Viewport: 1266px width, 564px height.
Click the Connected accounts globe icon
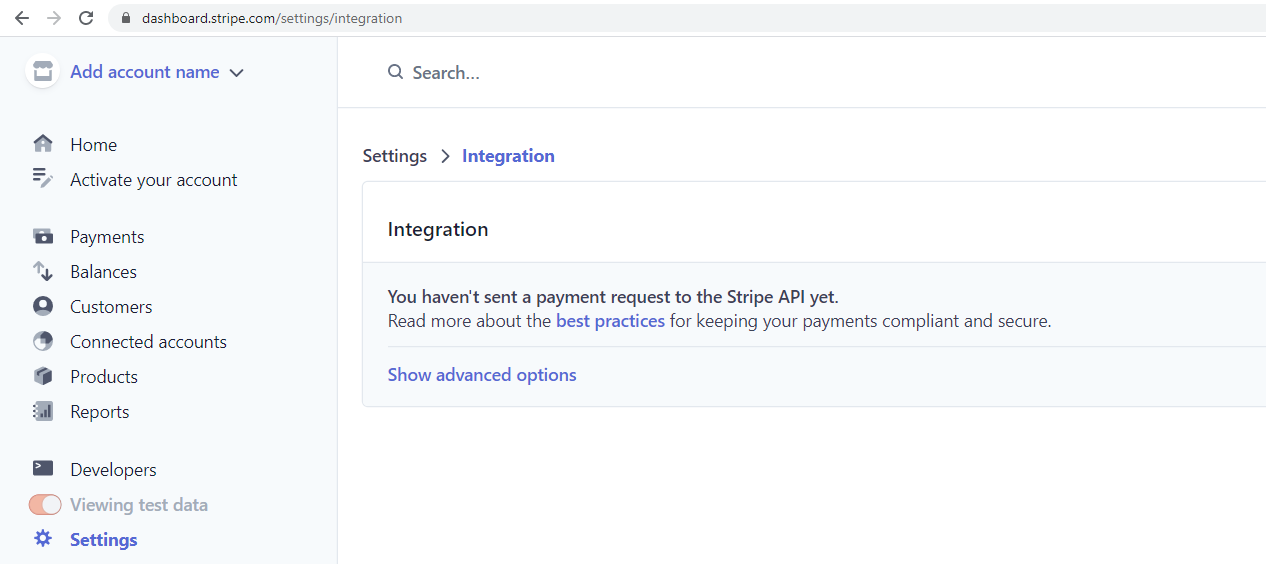point(42,341)
